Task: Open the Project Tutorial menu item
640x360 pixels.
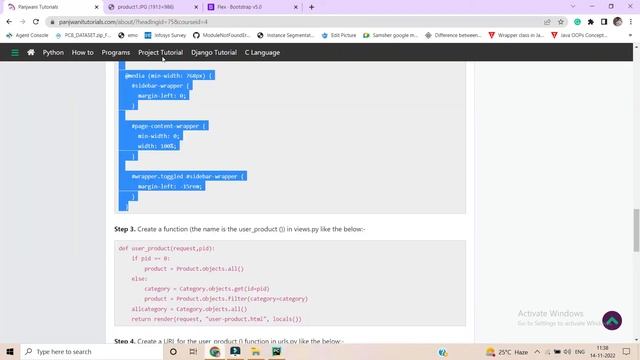Action: coord(160,53)
